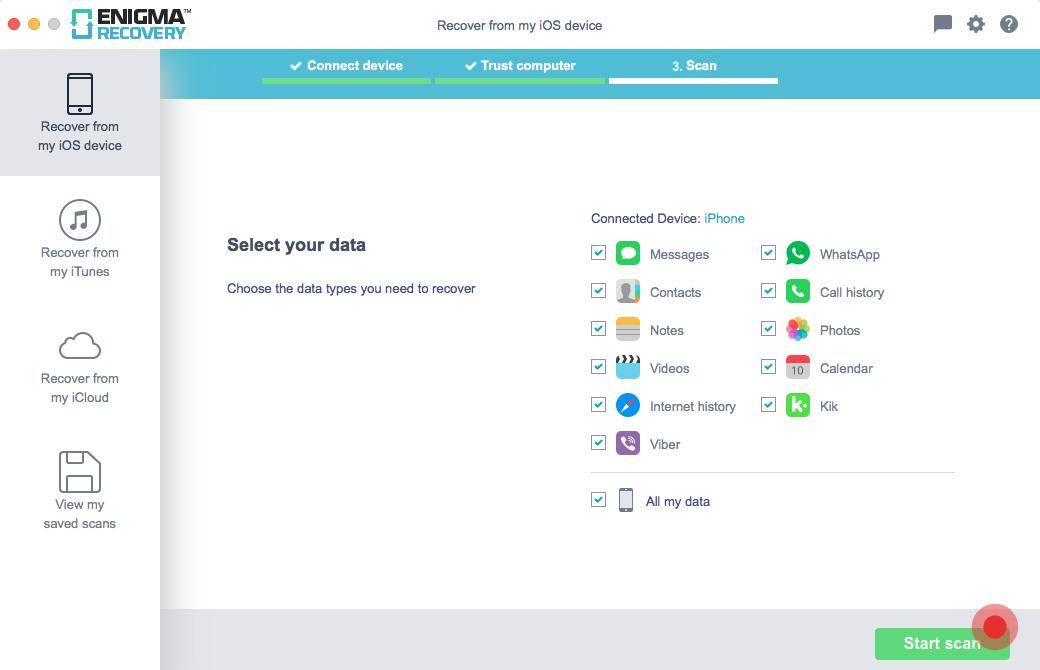
Task: Click the Contacts app icon
Action: point(627,291)
